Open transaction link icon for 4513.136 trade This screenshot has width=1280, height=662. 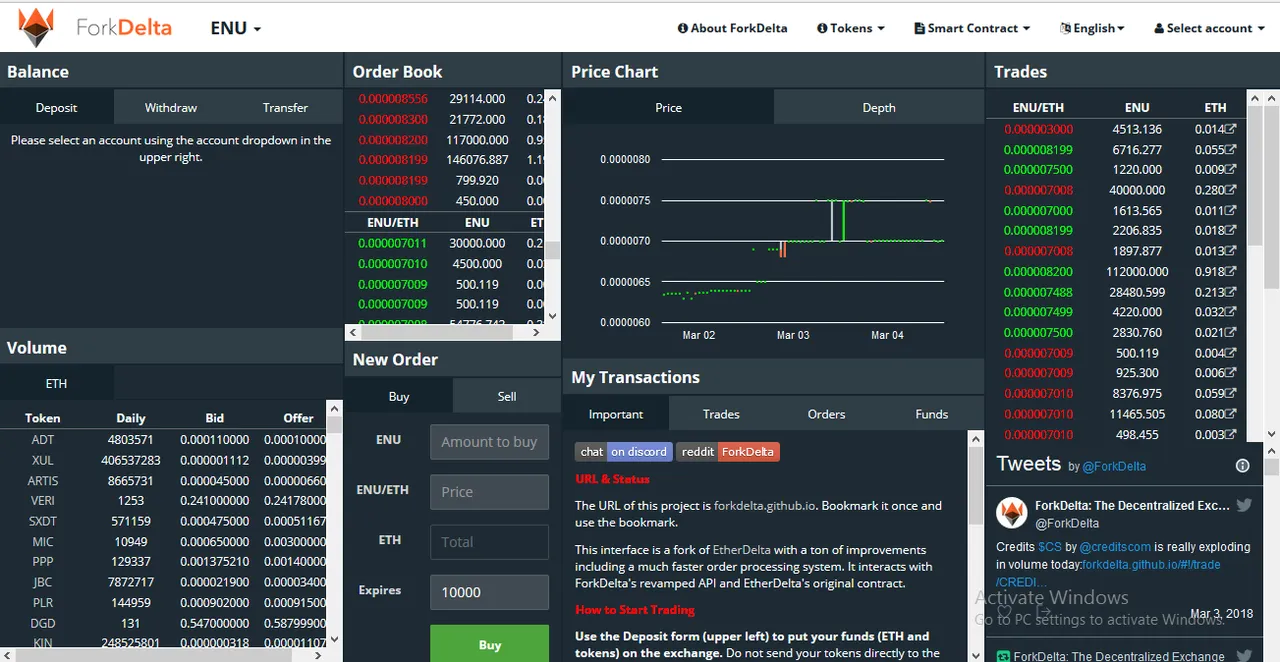pos(1231,129)
